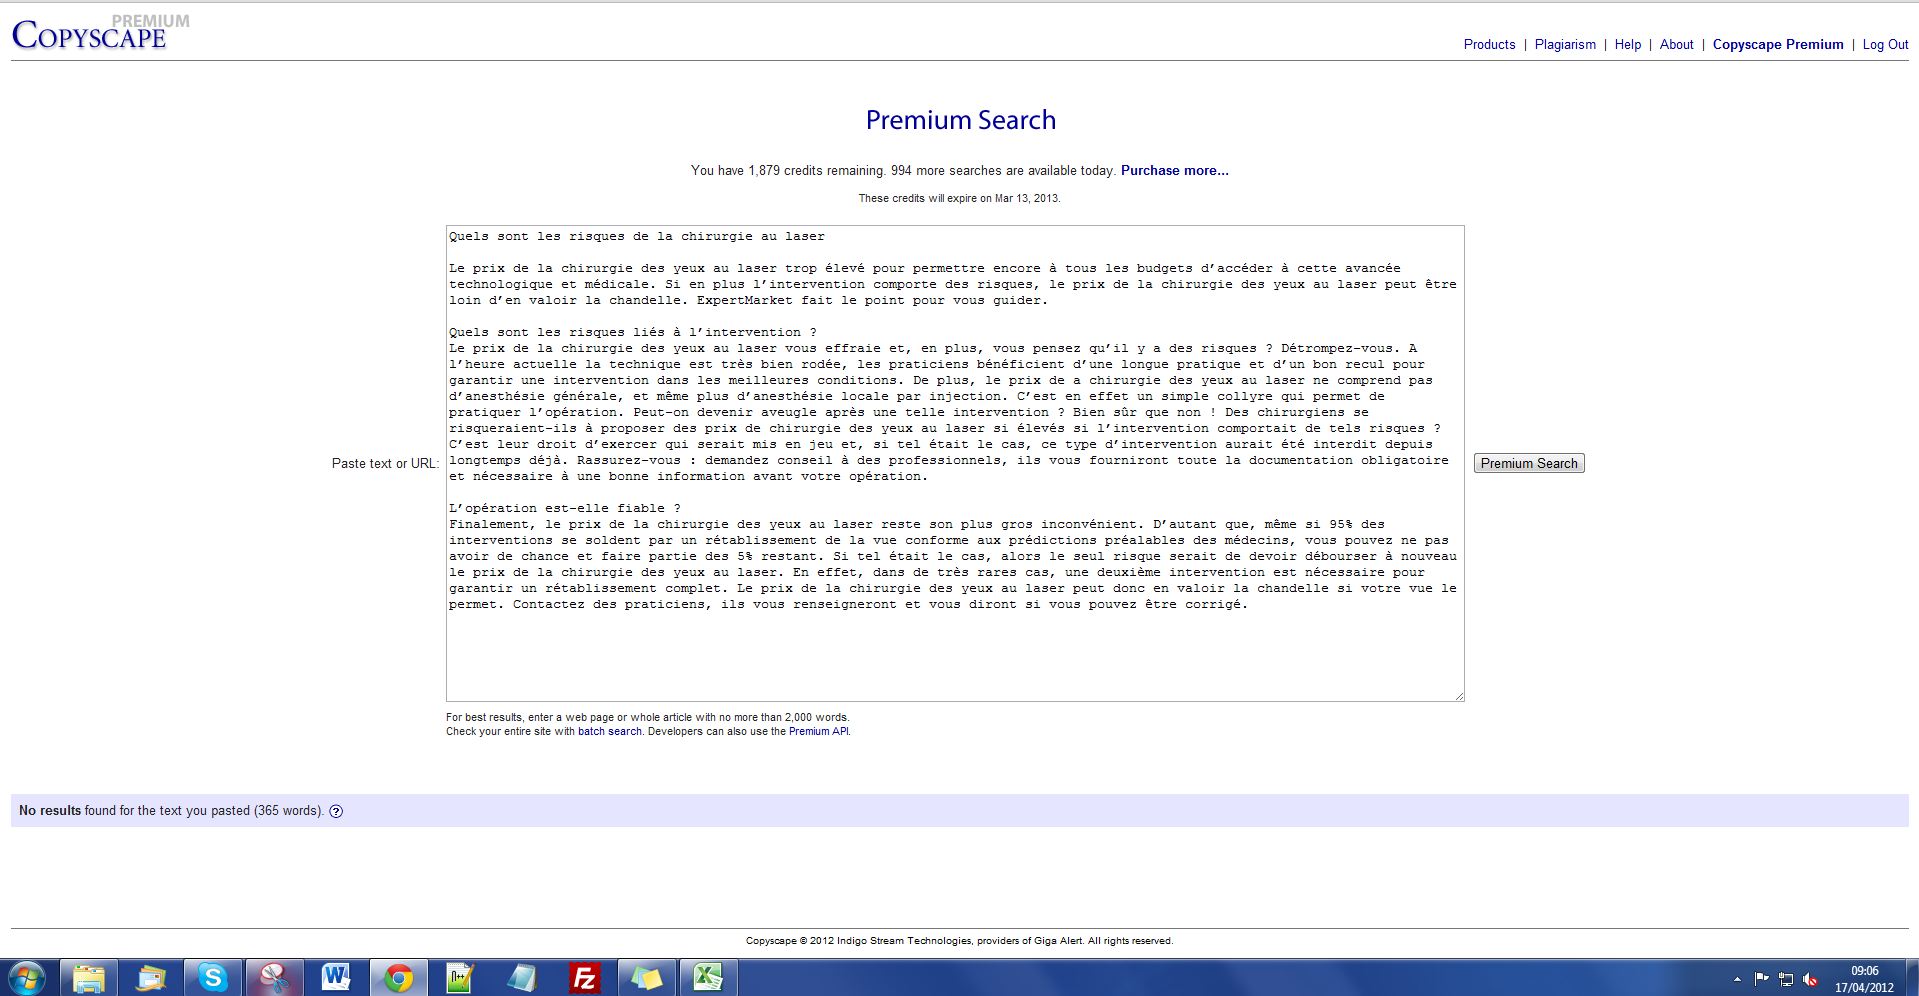Launch FileZilla from the taskbar

point(584,977)
